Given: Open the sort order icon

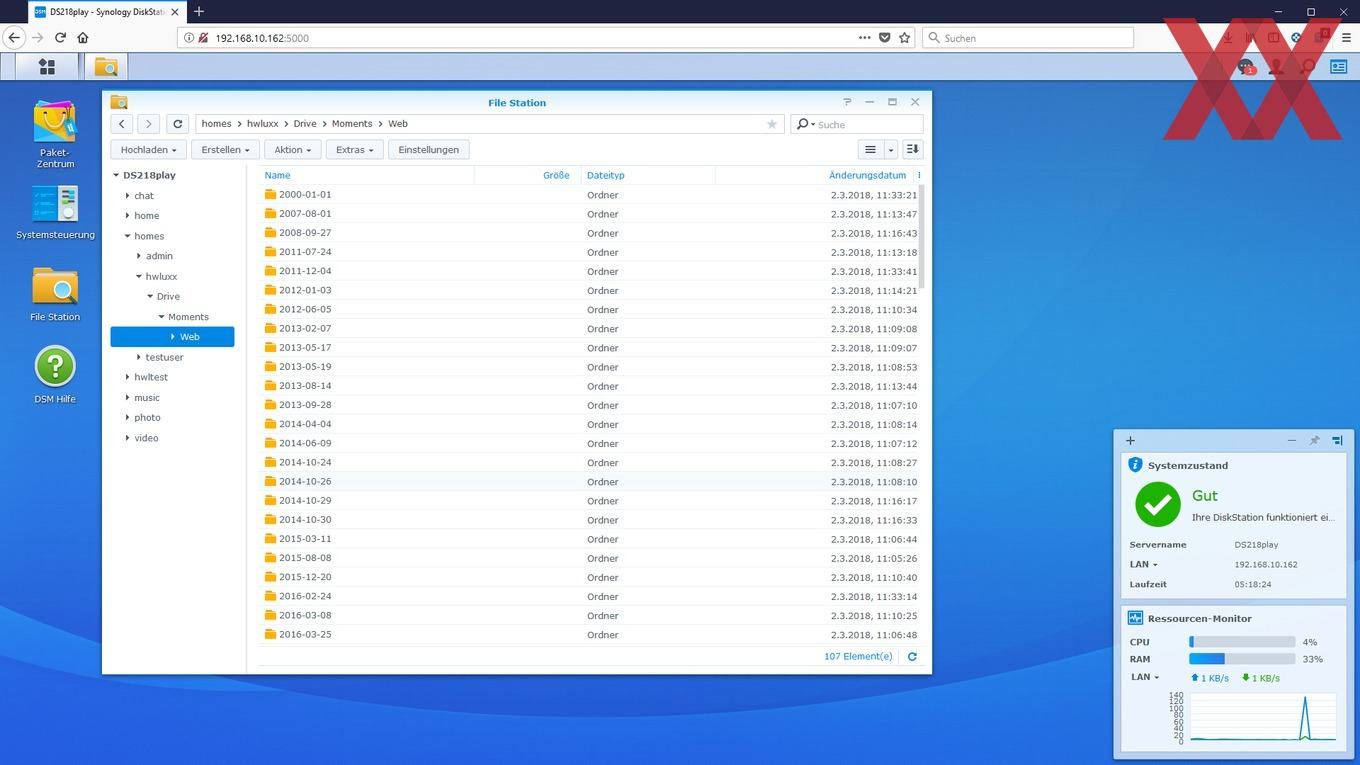Looking at the screenshot, I should point(912,150).
